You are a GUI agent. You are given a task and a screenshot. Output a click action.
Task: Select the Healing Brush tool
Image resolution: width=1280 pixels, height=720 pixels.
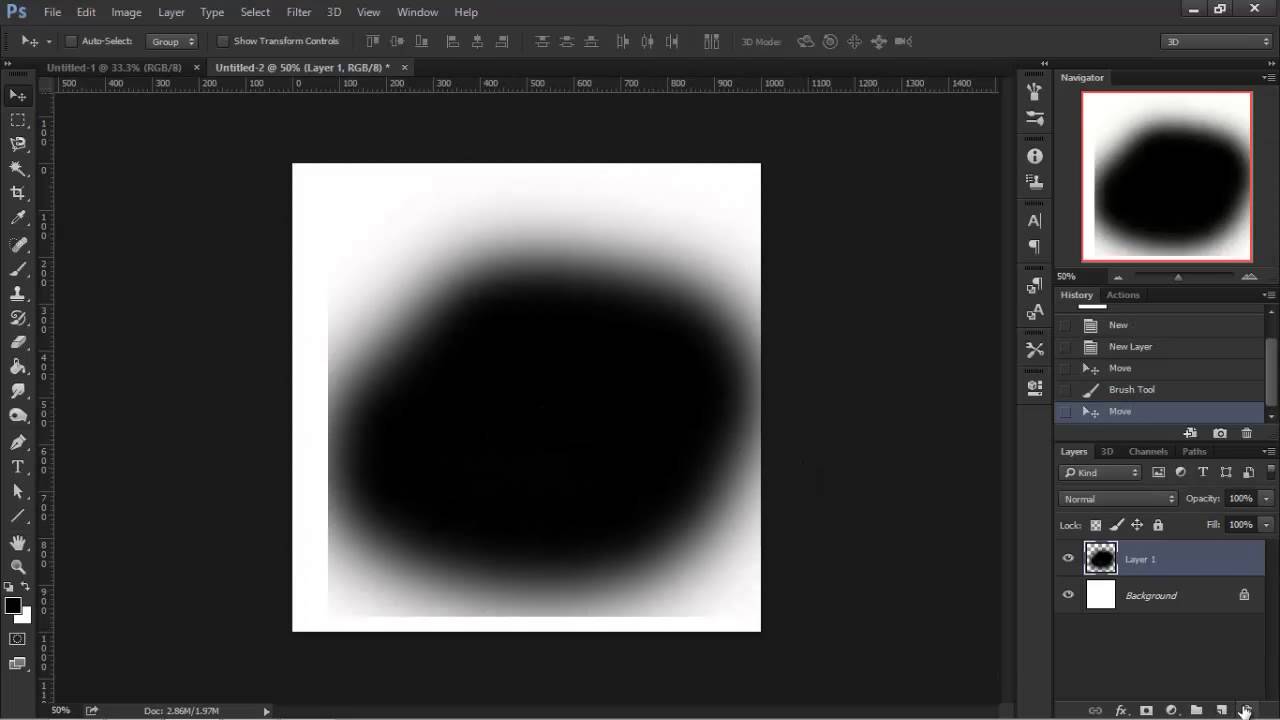(18, 245)
